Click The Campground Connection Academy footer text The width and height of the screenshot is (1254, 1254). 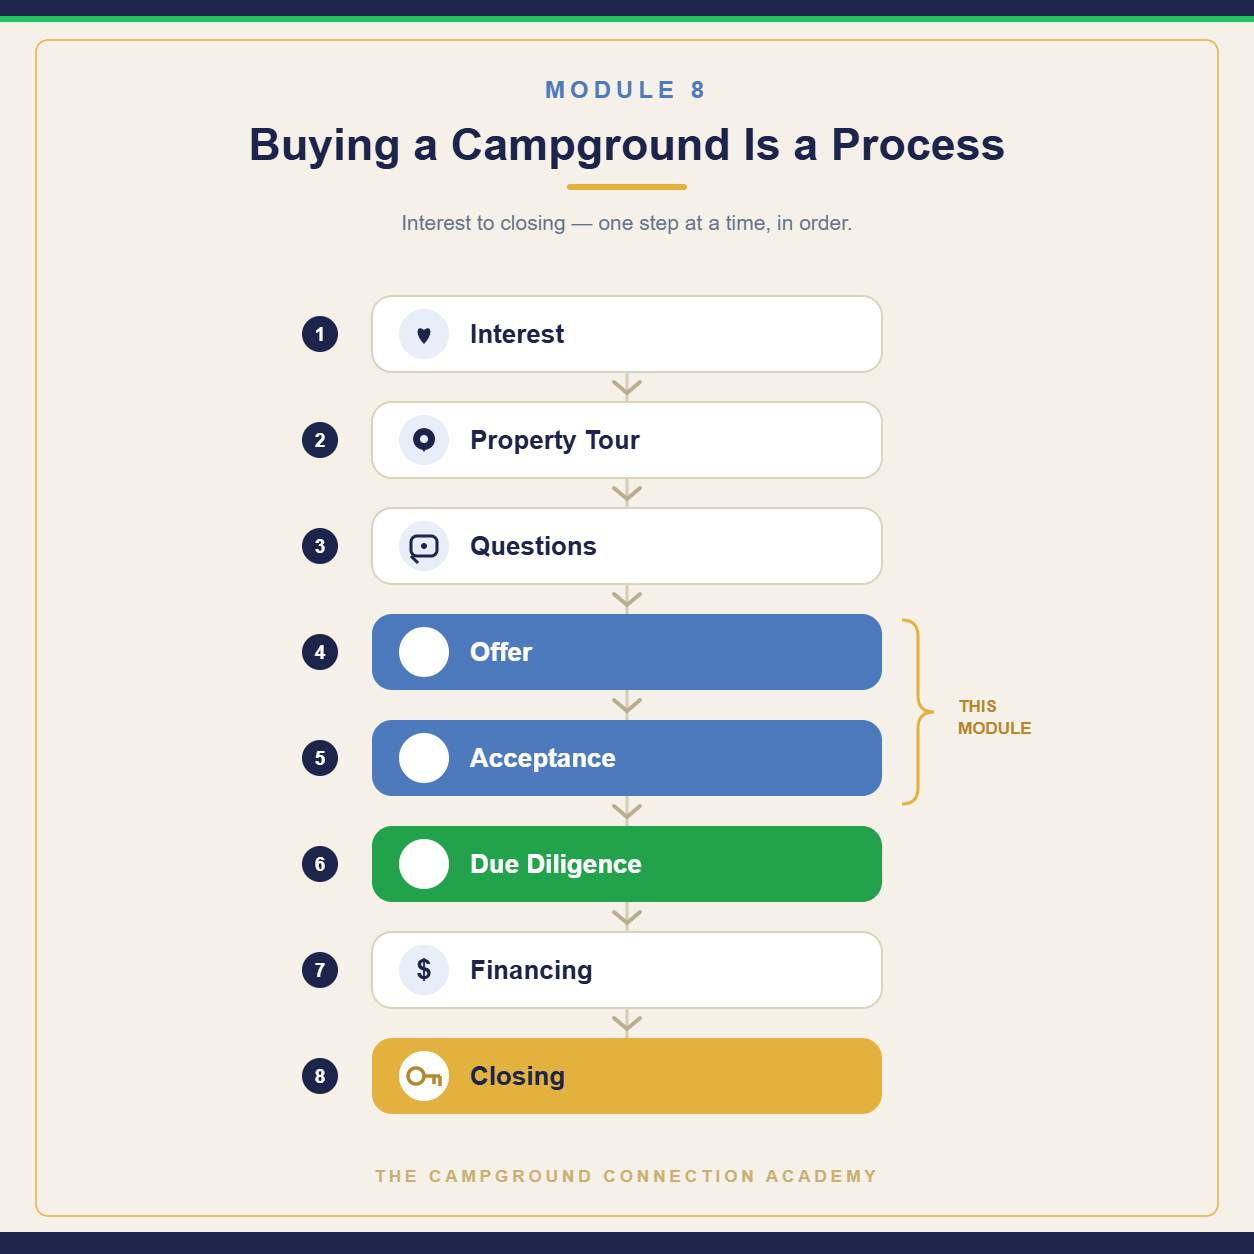(x=627, y=1176)
